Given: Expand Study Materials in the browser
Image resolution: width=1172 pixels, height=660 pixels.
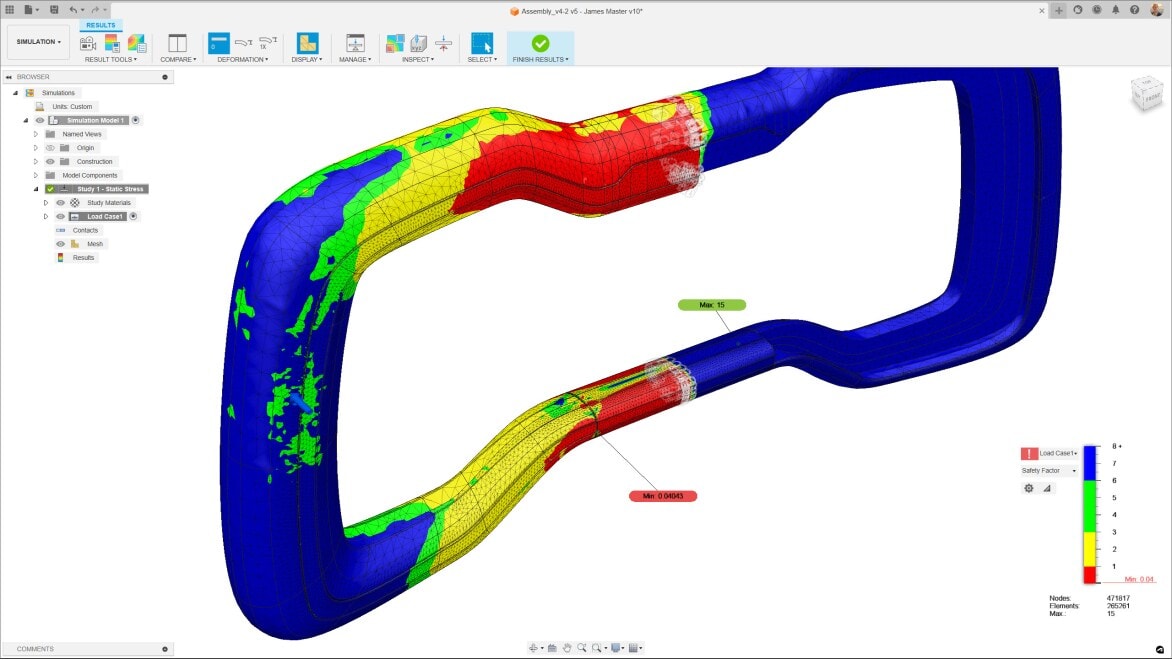Looking at the screenshot, I should click(x=45, y=202).
